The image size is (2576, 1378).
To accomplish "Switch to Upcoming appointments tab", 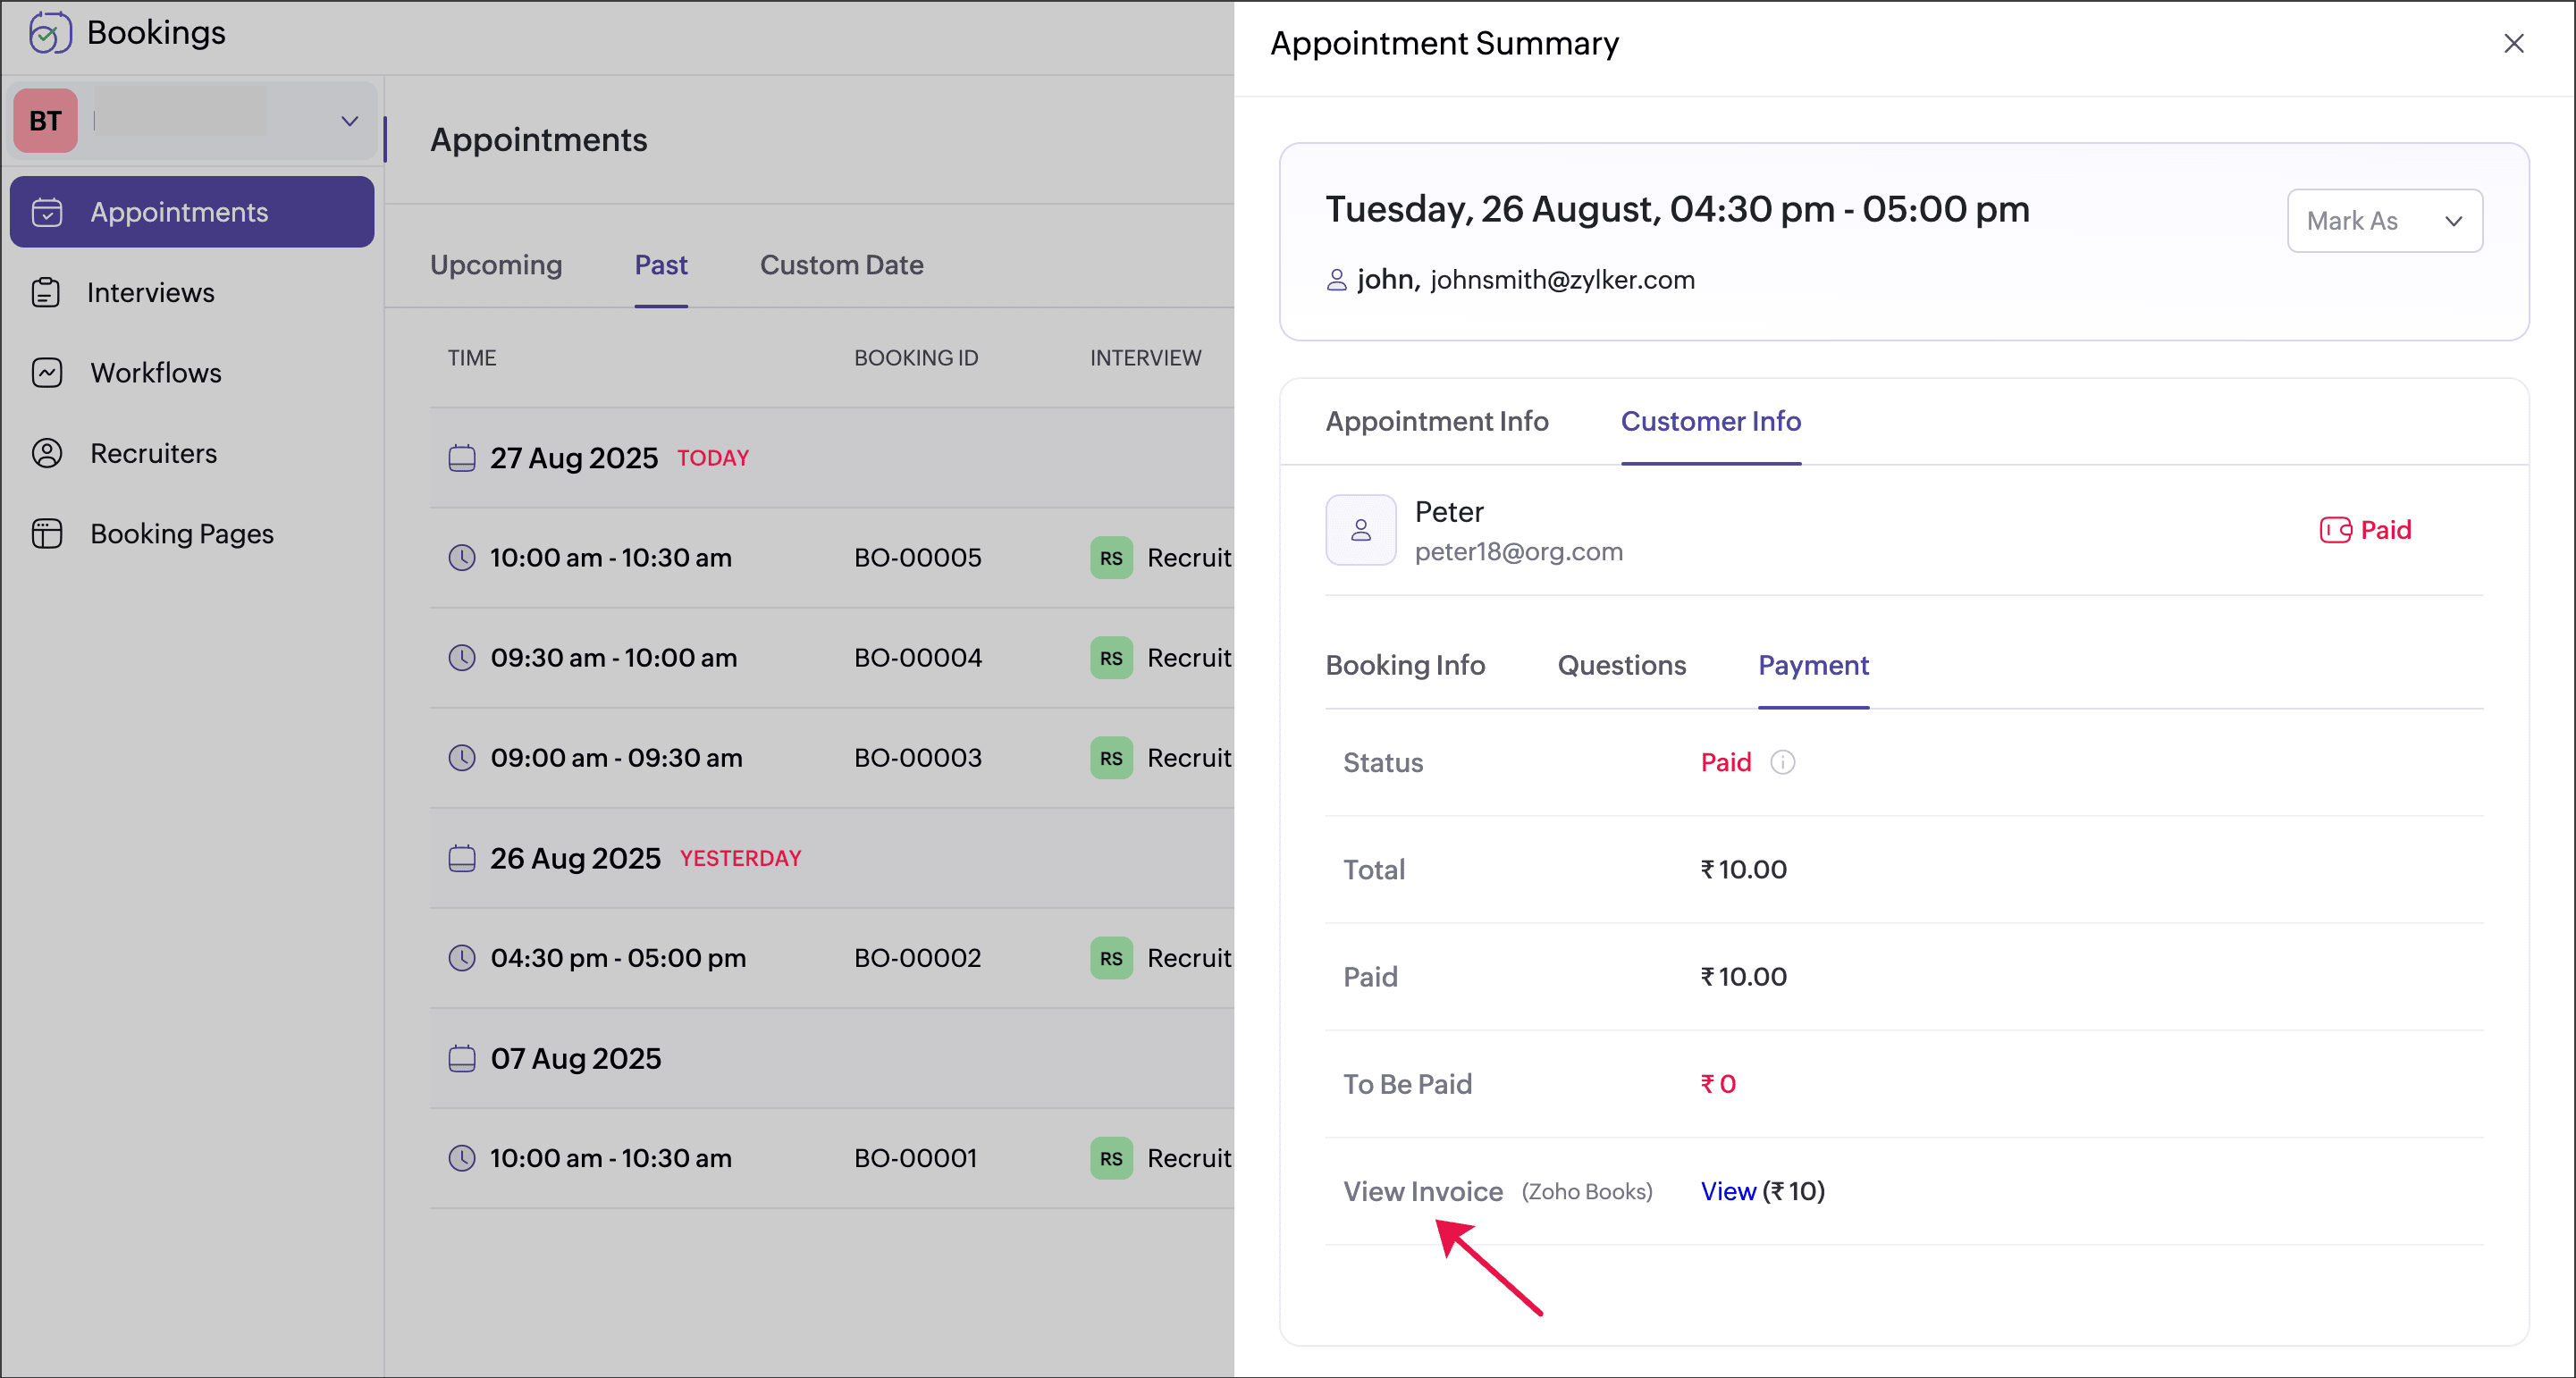I will (496, 265).
